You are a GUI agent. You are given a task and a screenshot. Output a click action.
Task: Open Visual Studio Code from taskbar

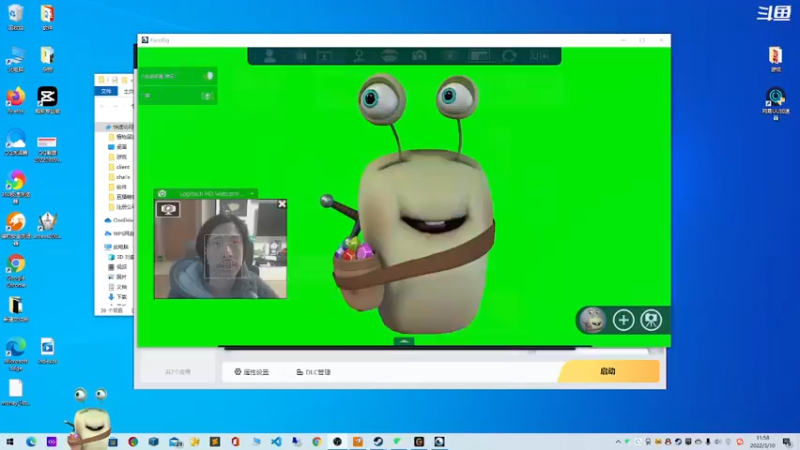[x=276, y=442]
